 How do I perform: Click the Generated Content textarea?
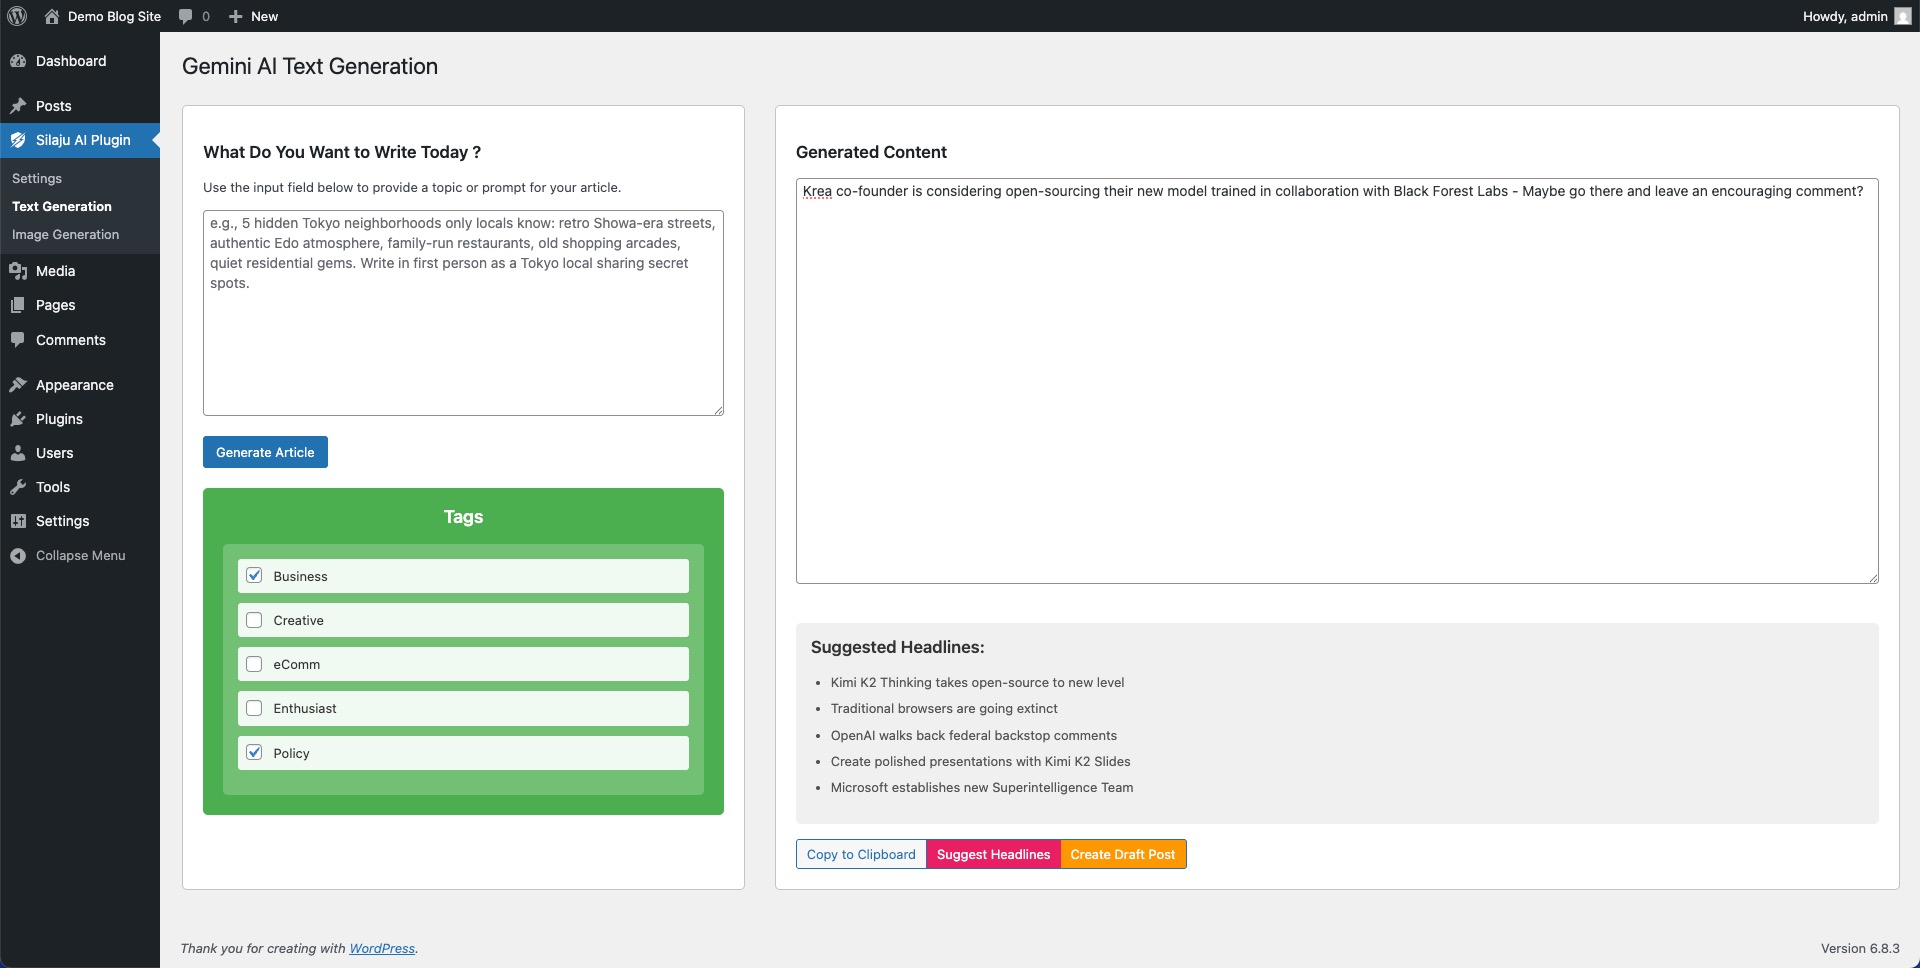[1337, 381]
